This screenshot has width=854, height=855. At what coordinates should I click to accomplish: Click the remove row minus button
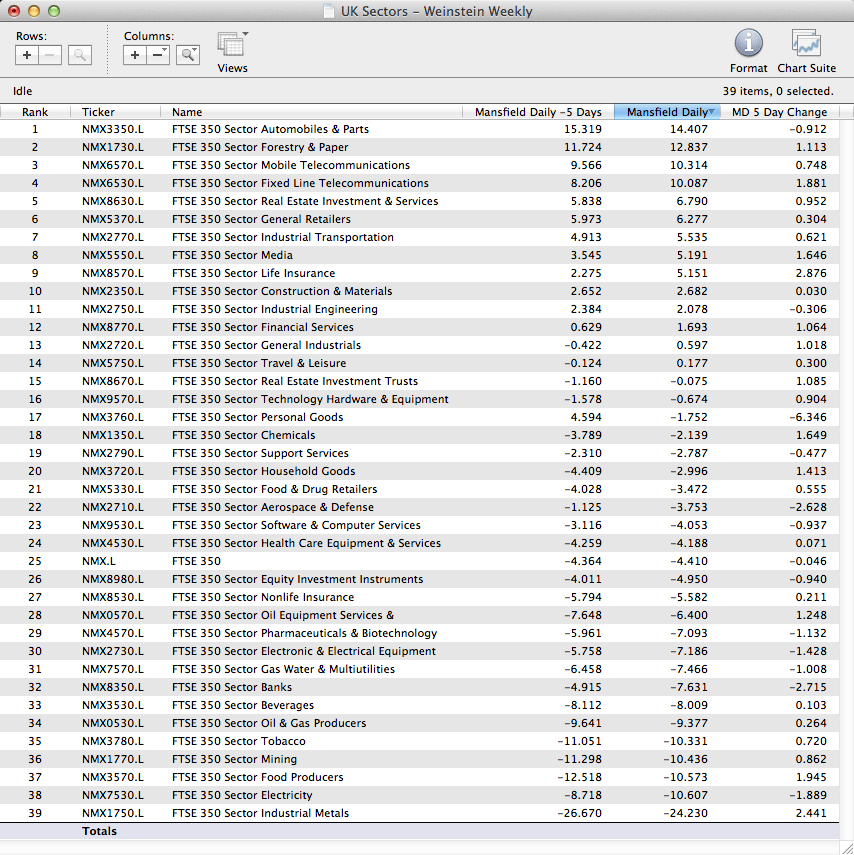click(50, 55)
